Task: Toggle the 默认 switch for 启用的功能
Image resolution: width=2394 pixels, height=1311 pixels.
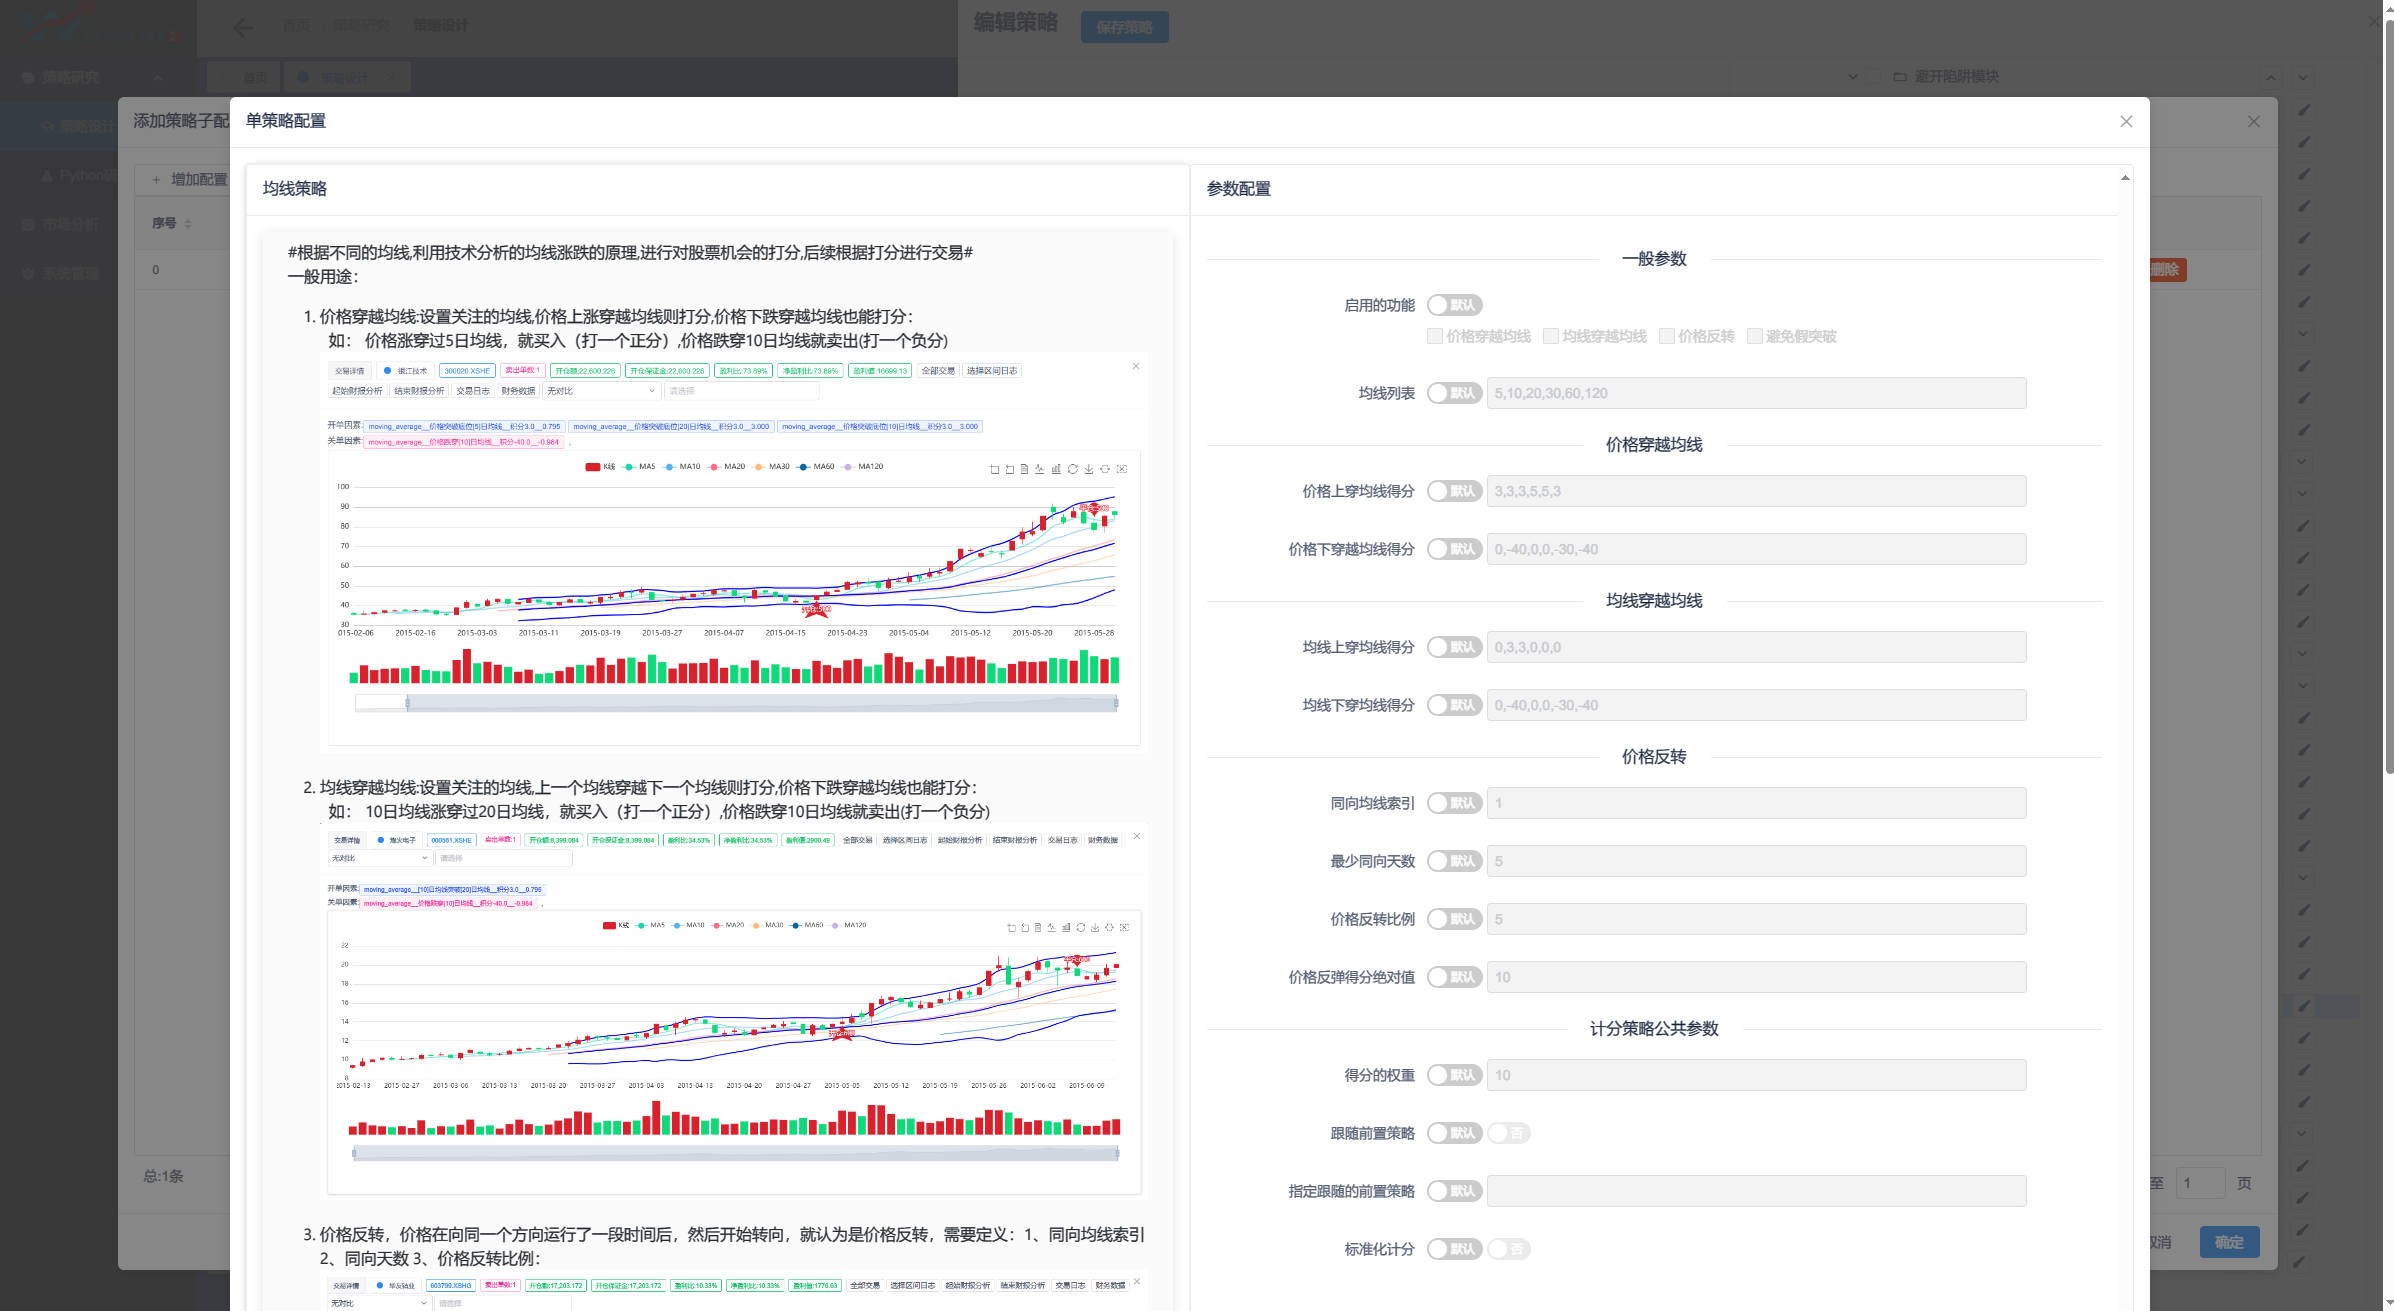Action: [x=1454, y=305]
